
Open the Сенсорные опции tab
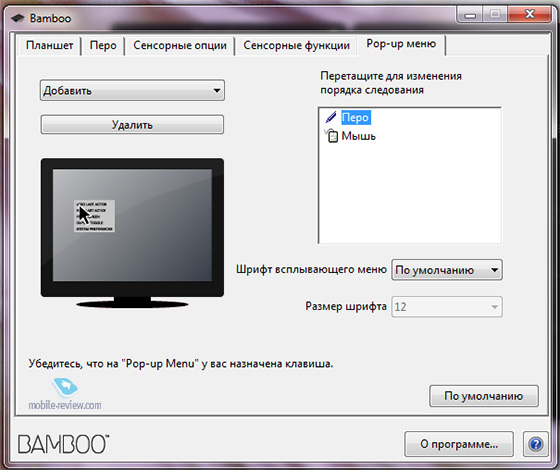coord(180,46)
